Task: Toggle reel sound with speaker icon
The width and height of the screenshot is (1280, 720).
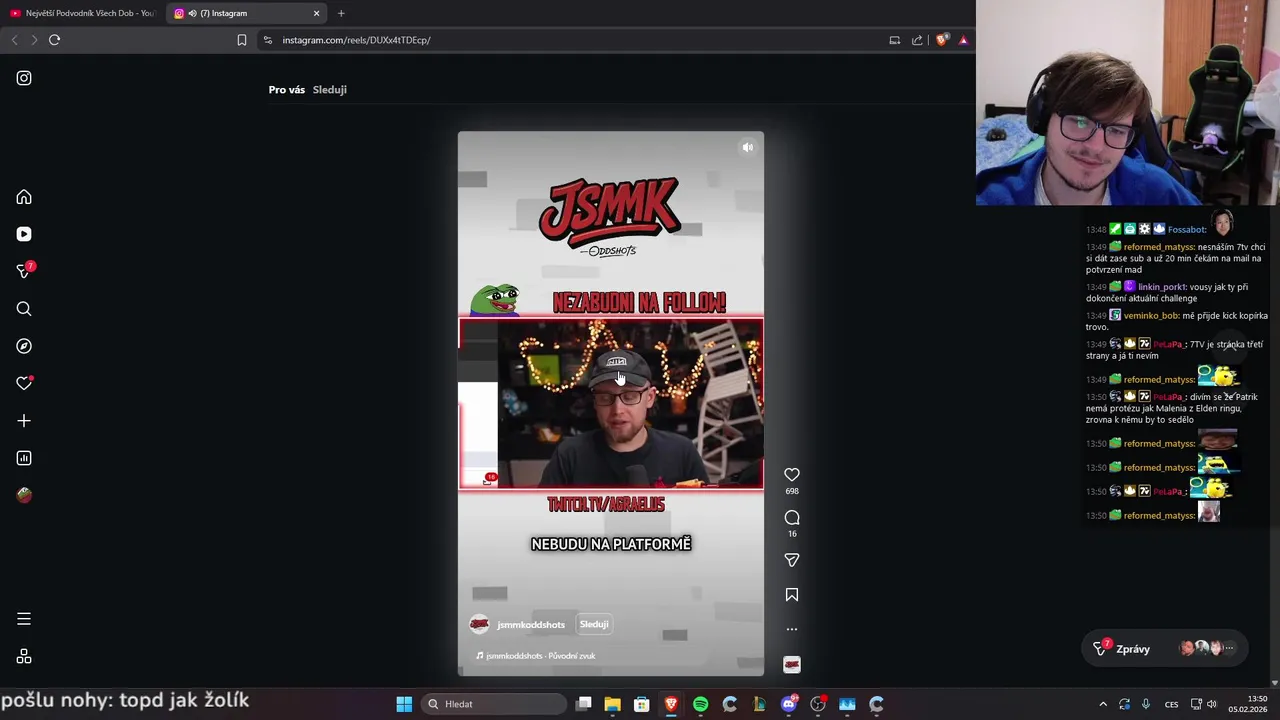Action: point(747,147)
